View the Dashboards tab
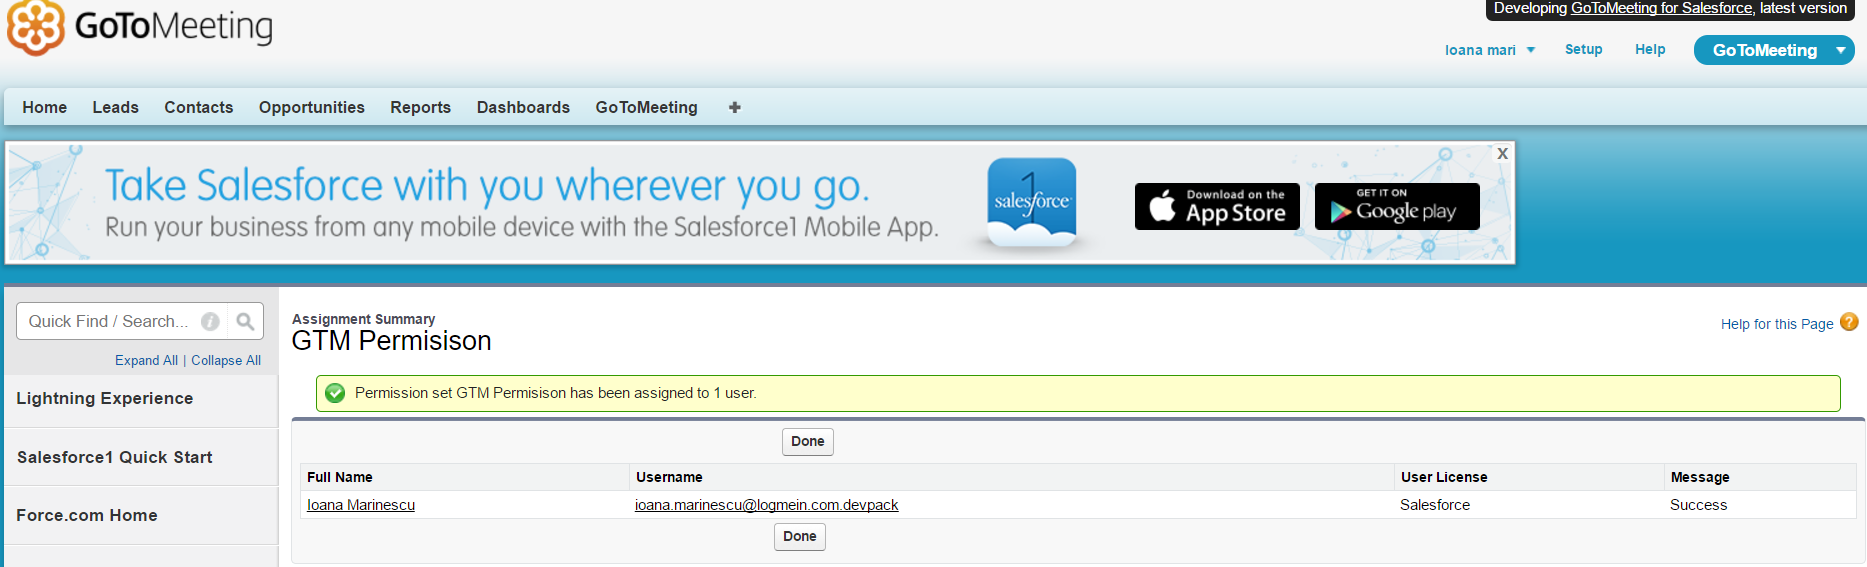 [x=523, y=107]
